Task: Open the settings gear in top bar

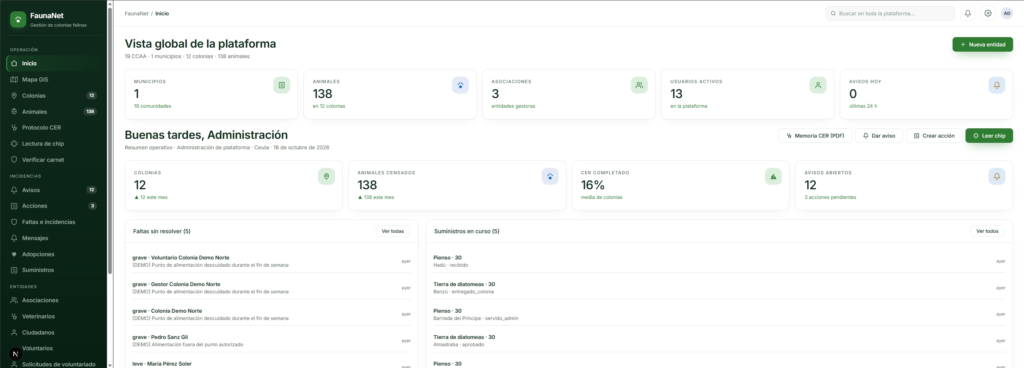Action: 988,13
